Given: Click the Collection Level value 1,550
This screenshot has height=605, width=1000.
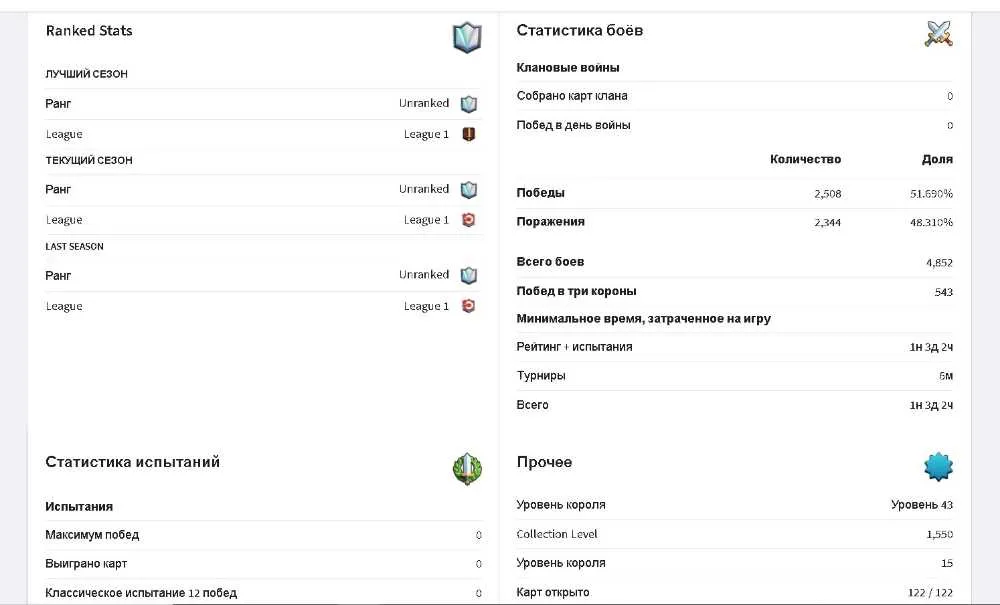Looking at the screenshot, I should pos(939,534).
